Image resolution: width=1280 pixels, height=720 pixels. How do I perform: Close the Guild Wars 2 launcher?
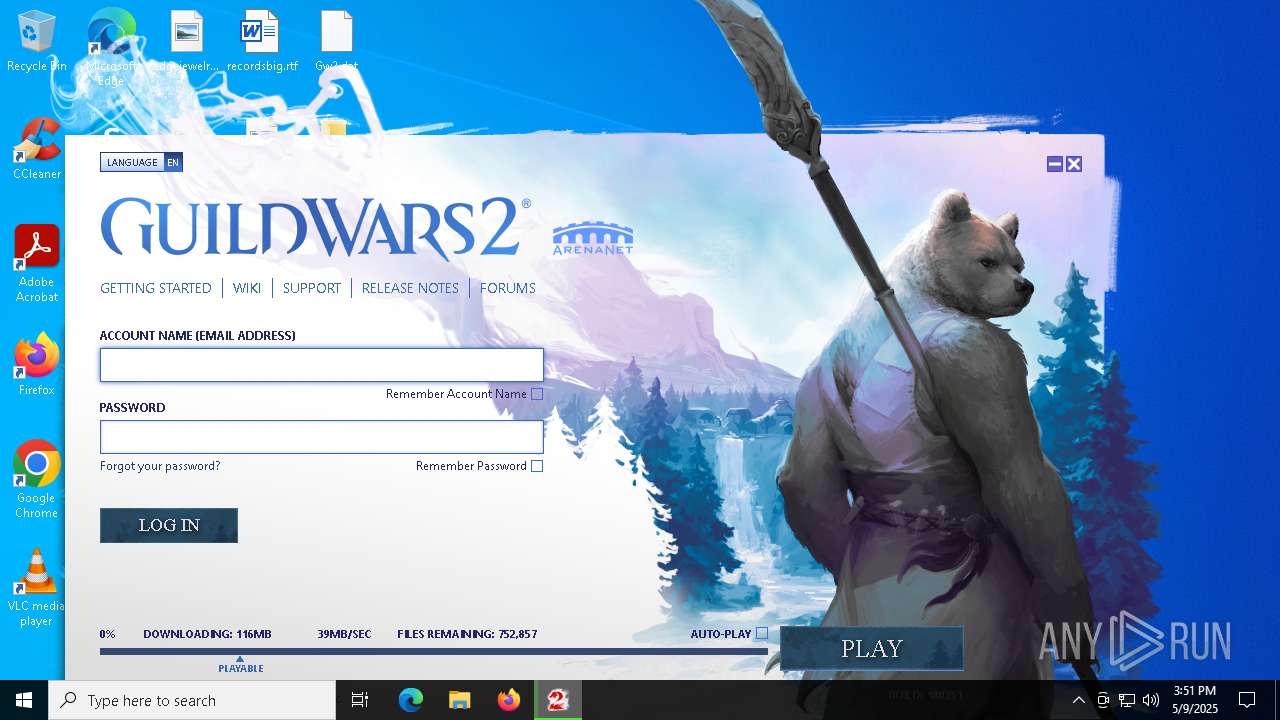click(1074, 164)
